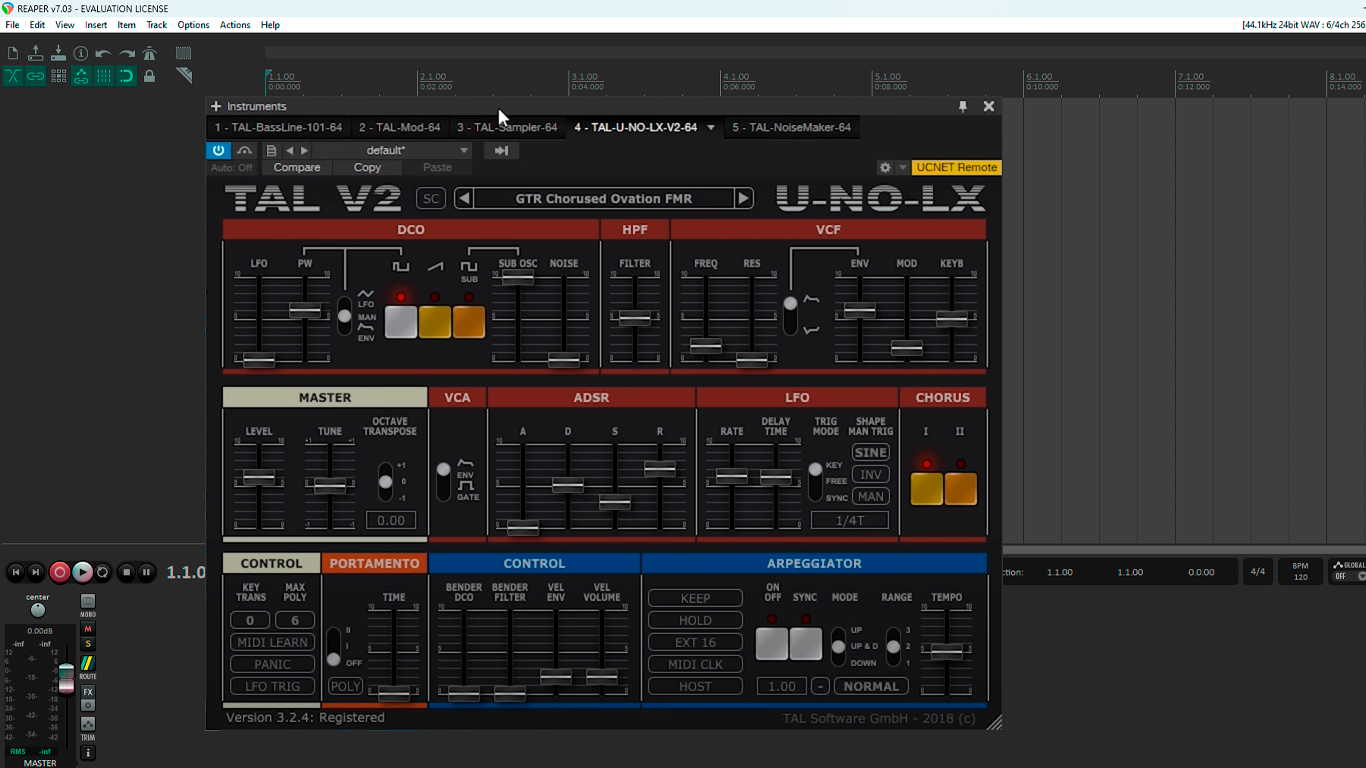Click the Open Project toolbar icon
1366x768 pixels.
tap(36, 53)
